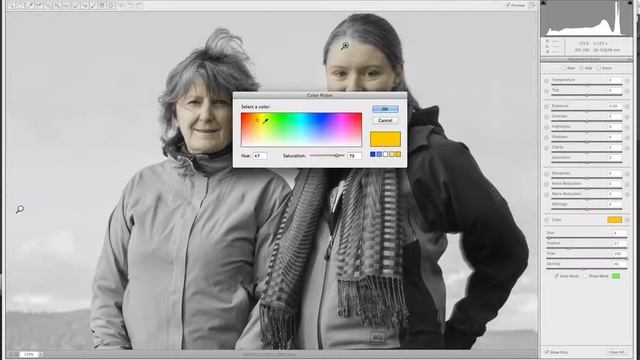Select the Zoom tool in the top toolbar
640x360 pixels.
(x=11, y=5)
